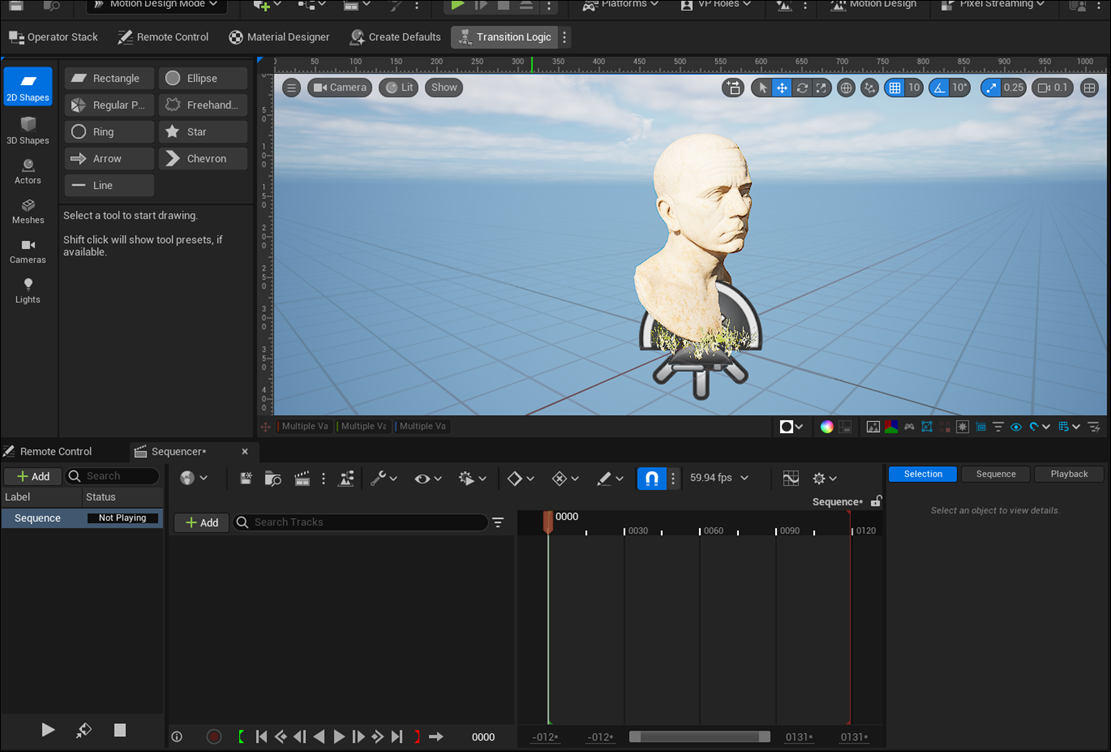Click the sequencer horizontal range scrollbar

pos(699,737)
